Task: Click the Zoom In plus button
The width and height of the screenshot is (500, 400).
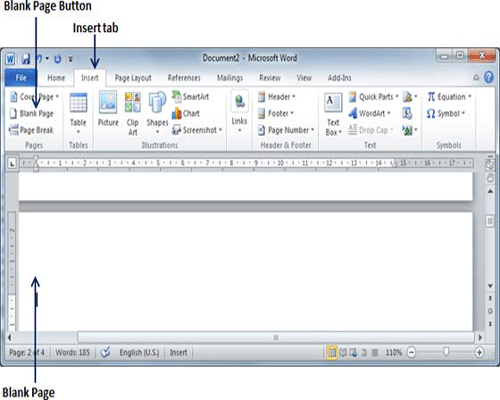Action: pos(479,352)
